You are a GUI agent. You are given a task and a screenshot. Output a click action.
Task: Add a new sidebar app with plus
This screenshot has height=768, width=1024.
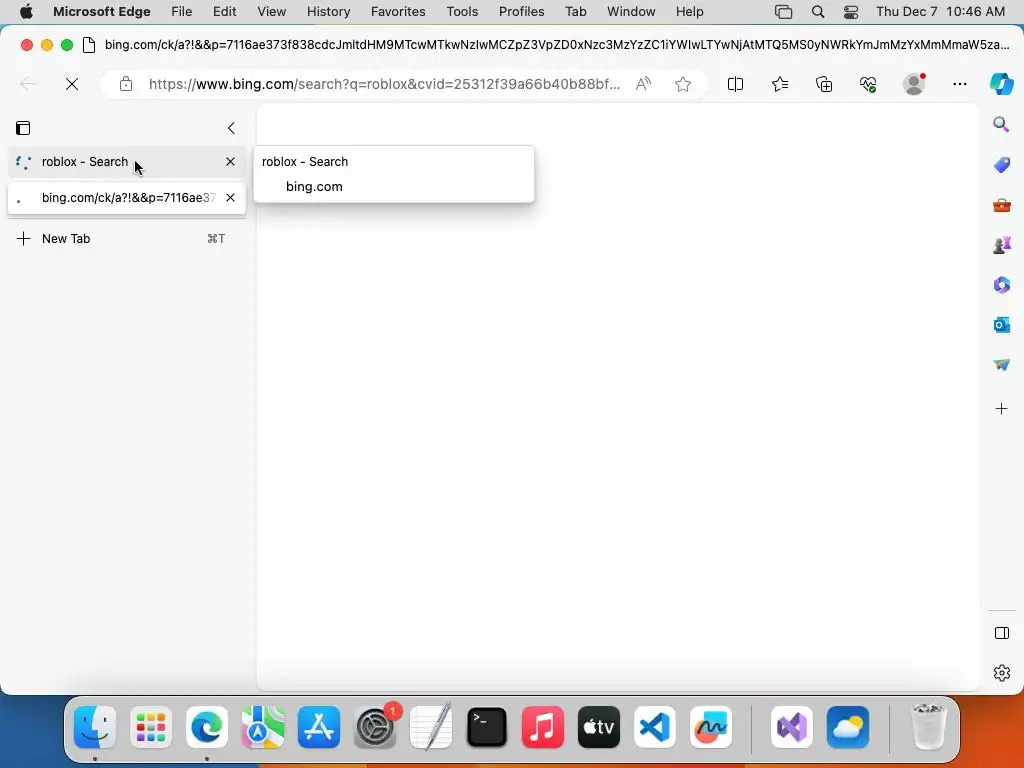[1002, 409]
